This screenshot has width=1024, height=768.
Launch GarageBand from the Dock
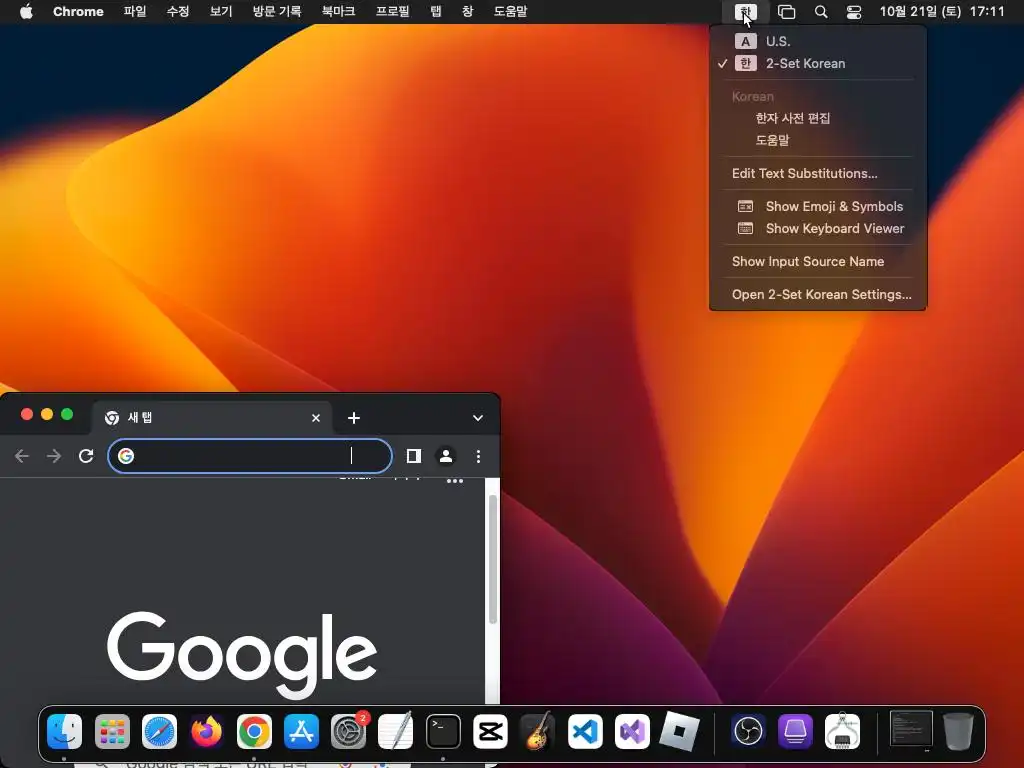pyautogui.click(x=538, y=731)
